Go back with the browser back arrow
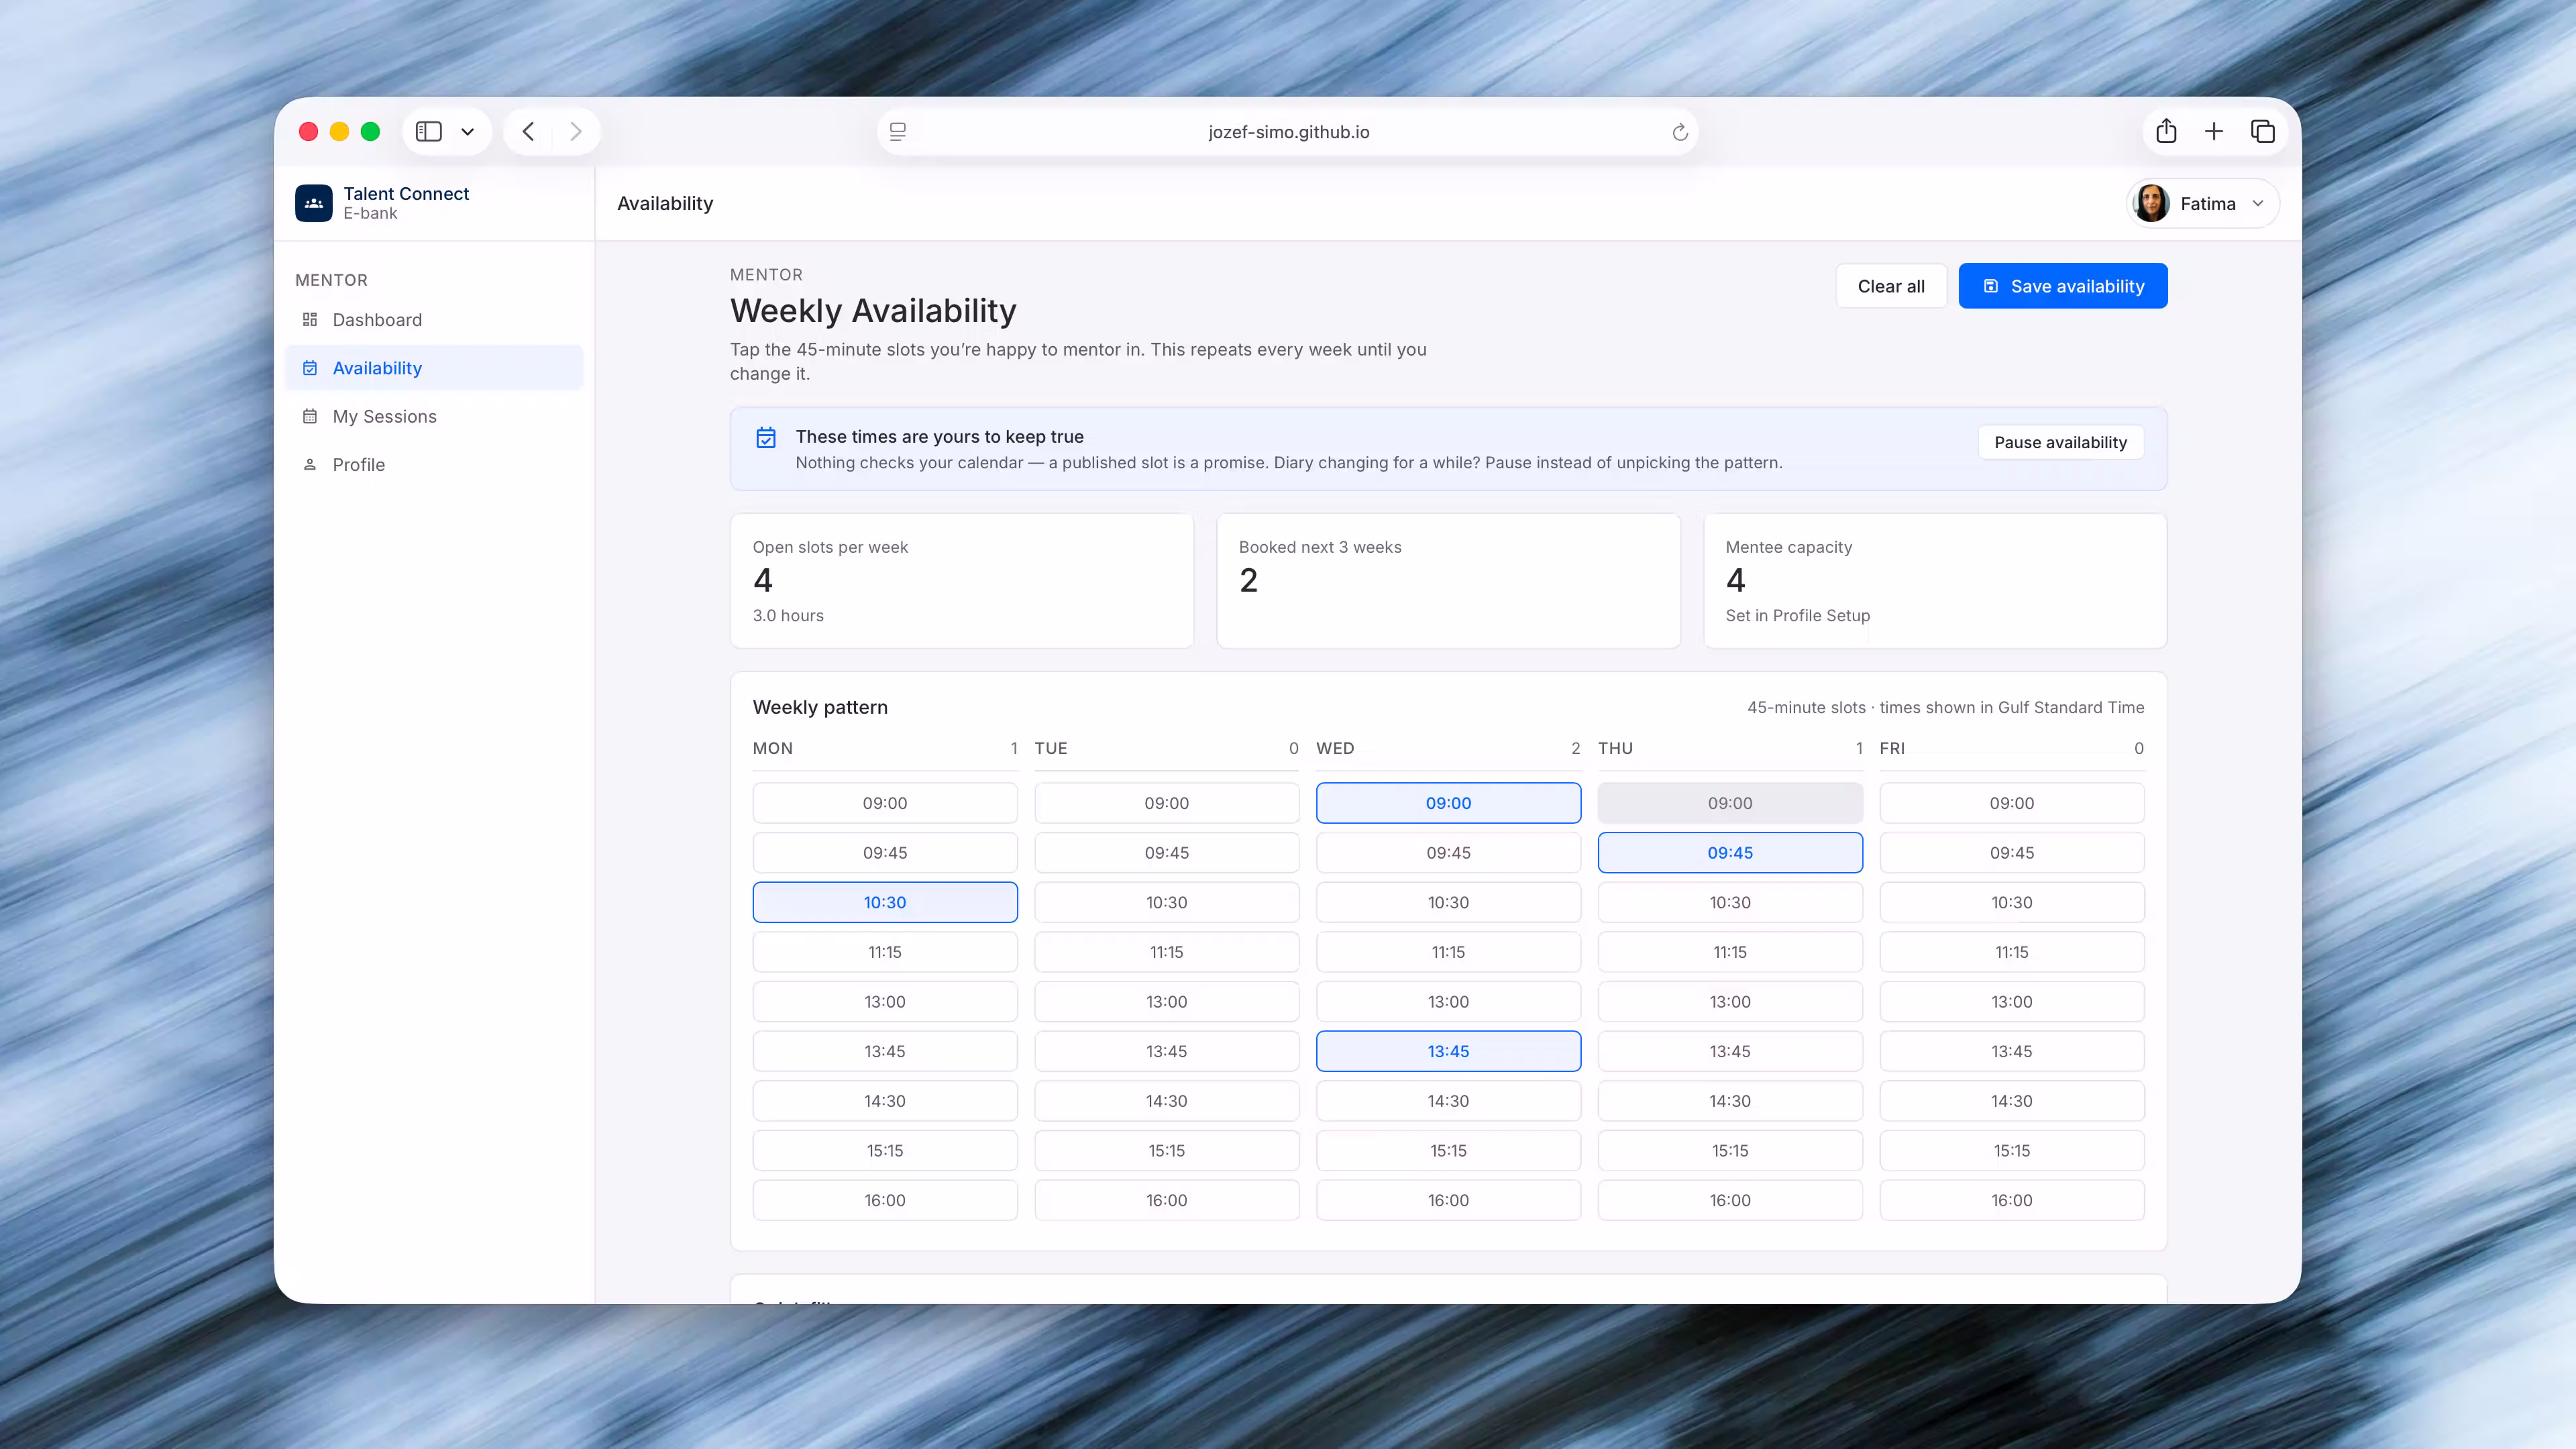 click(528, 132)
